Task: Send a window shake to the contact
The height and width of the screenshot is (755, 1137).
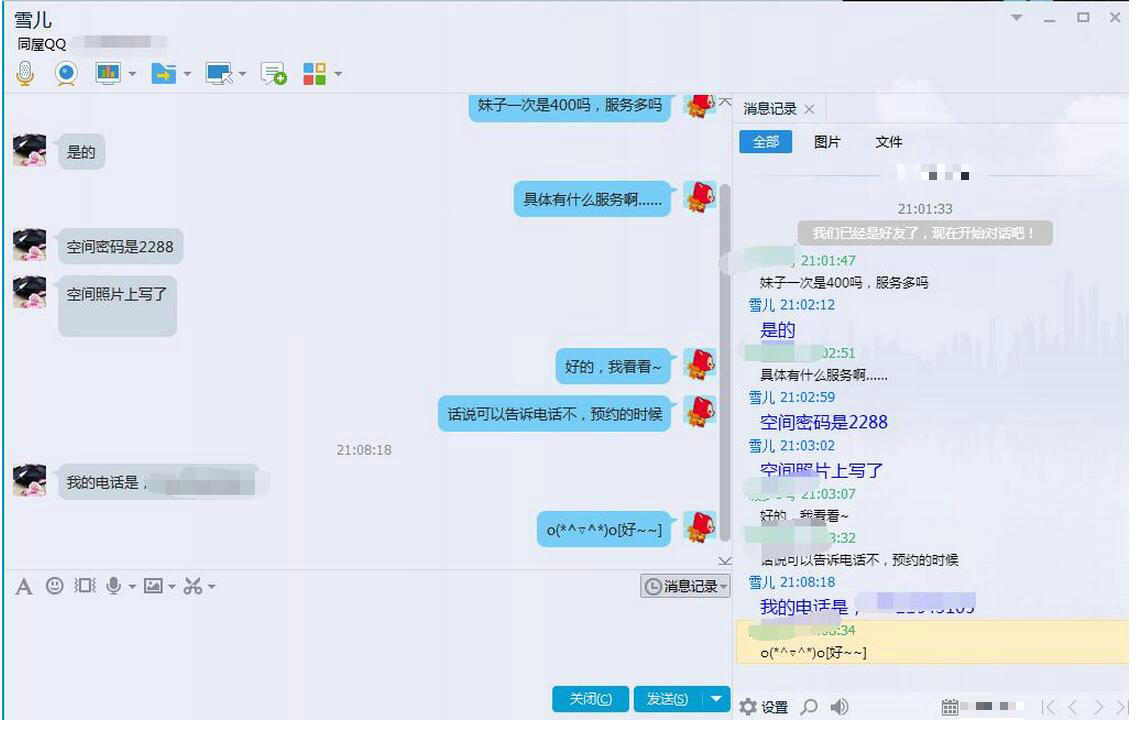Action: pos(85,587)
